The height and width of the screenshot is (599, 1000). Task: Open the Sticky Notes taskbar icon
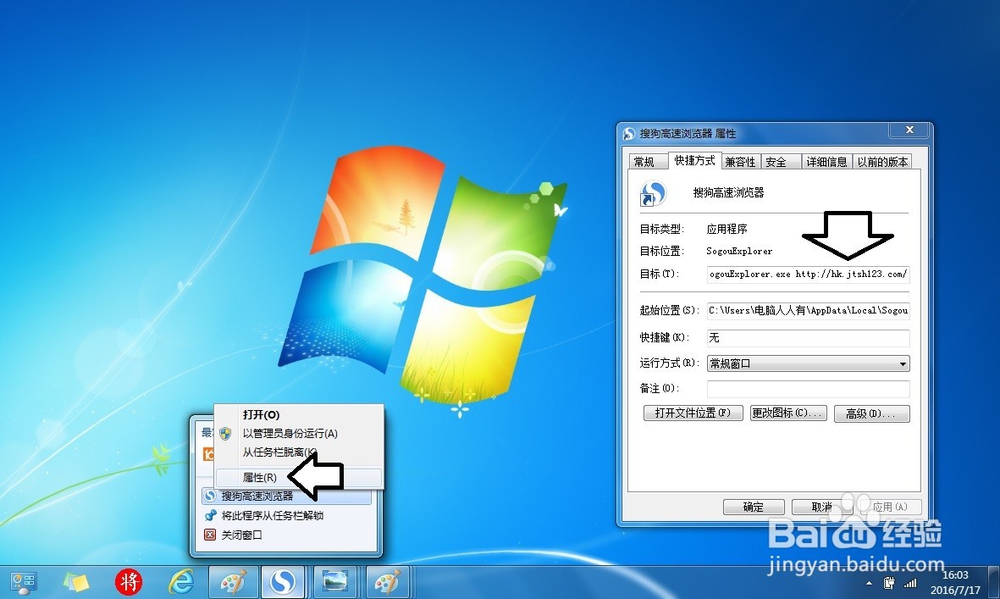pyautogui.click(x=77, y=582)
